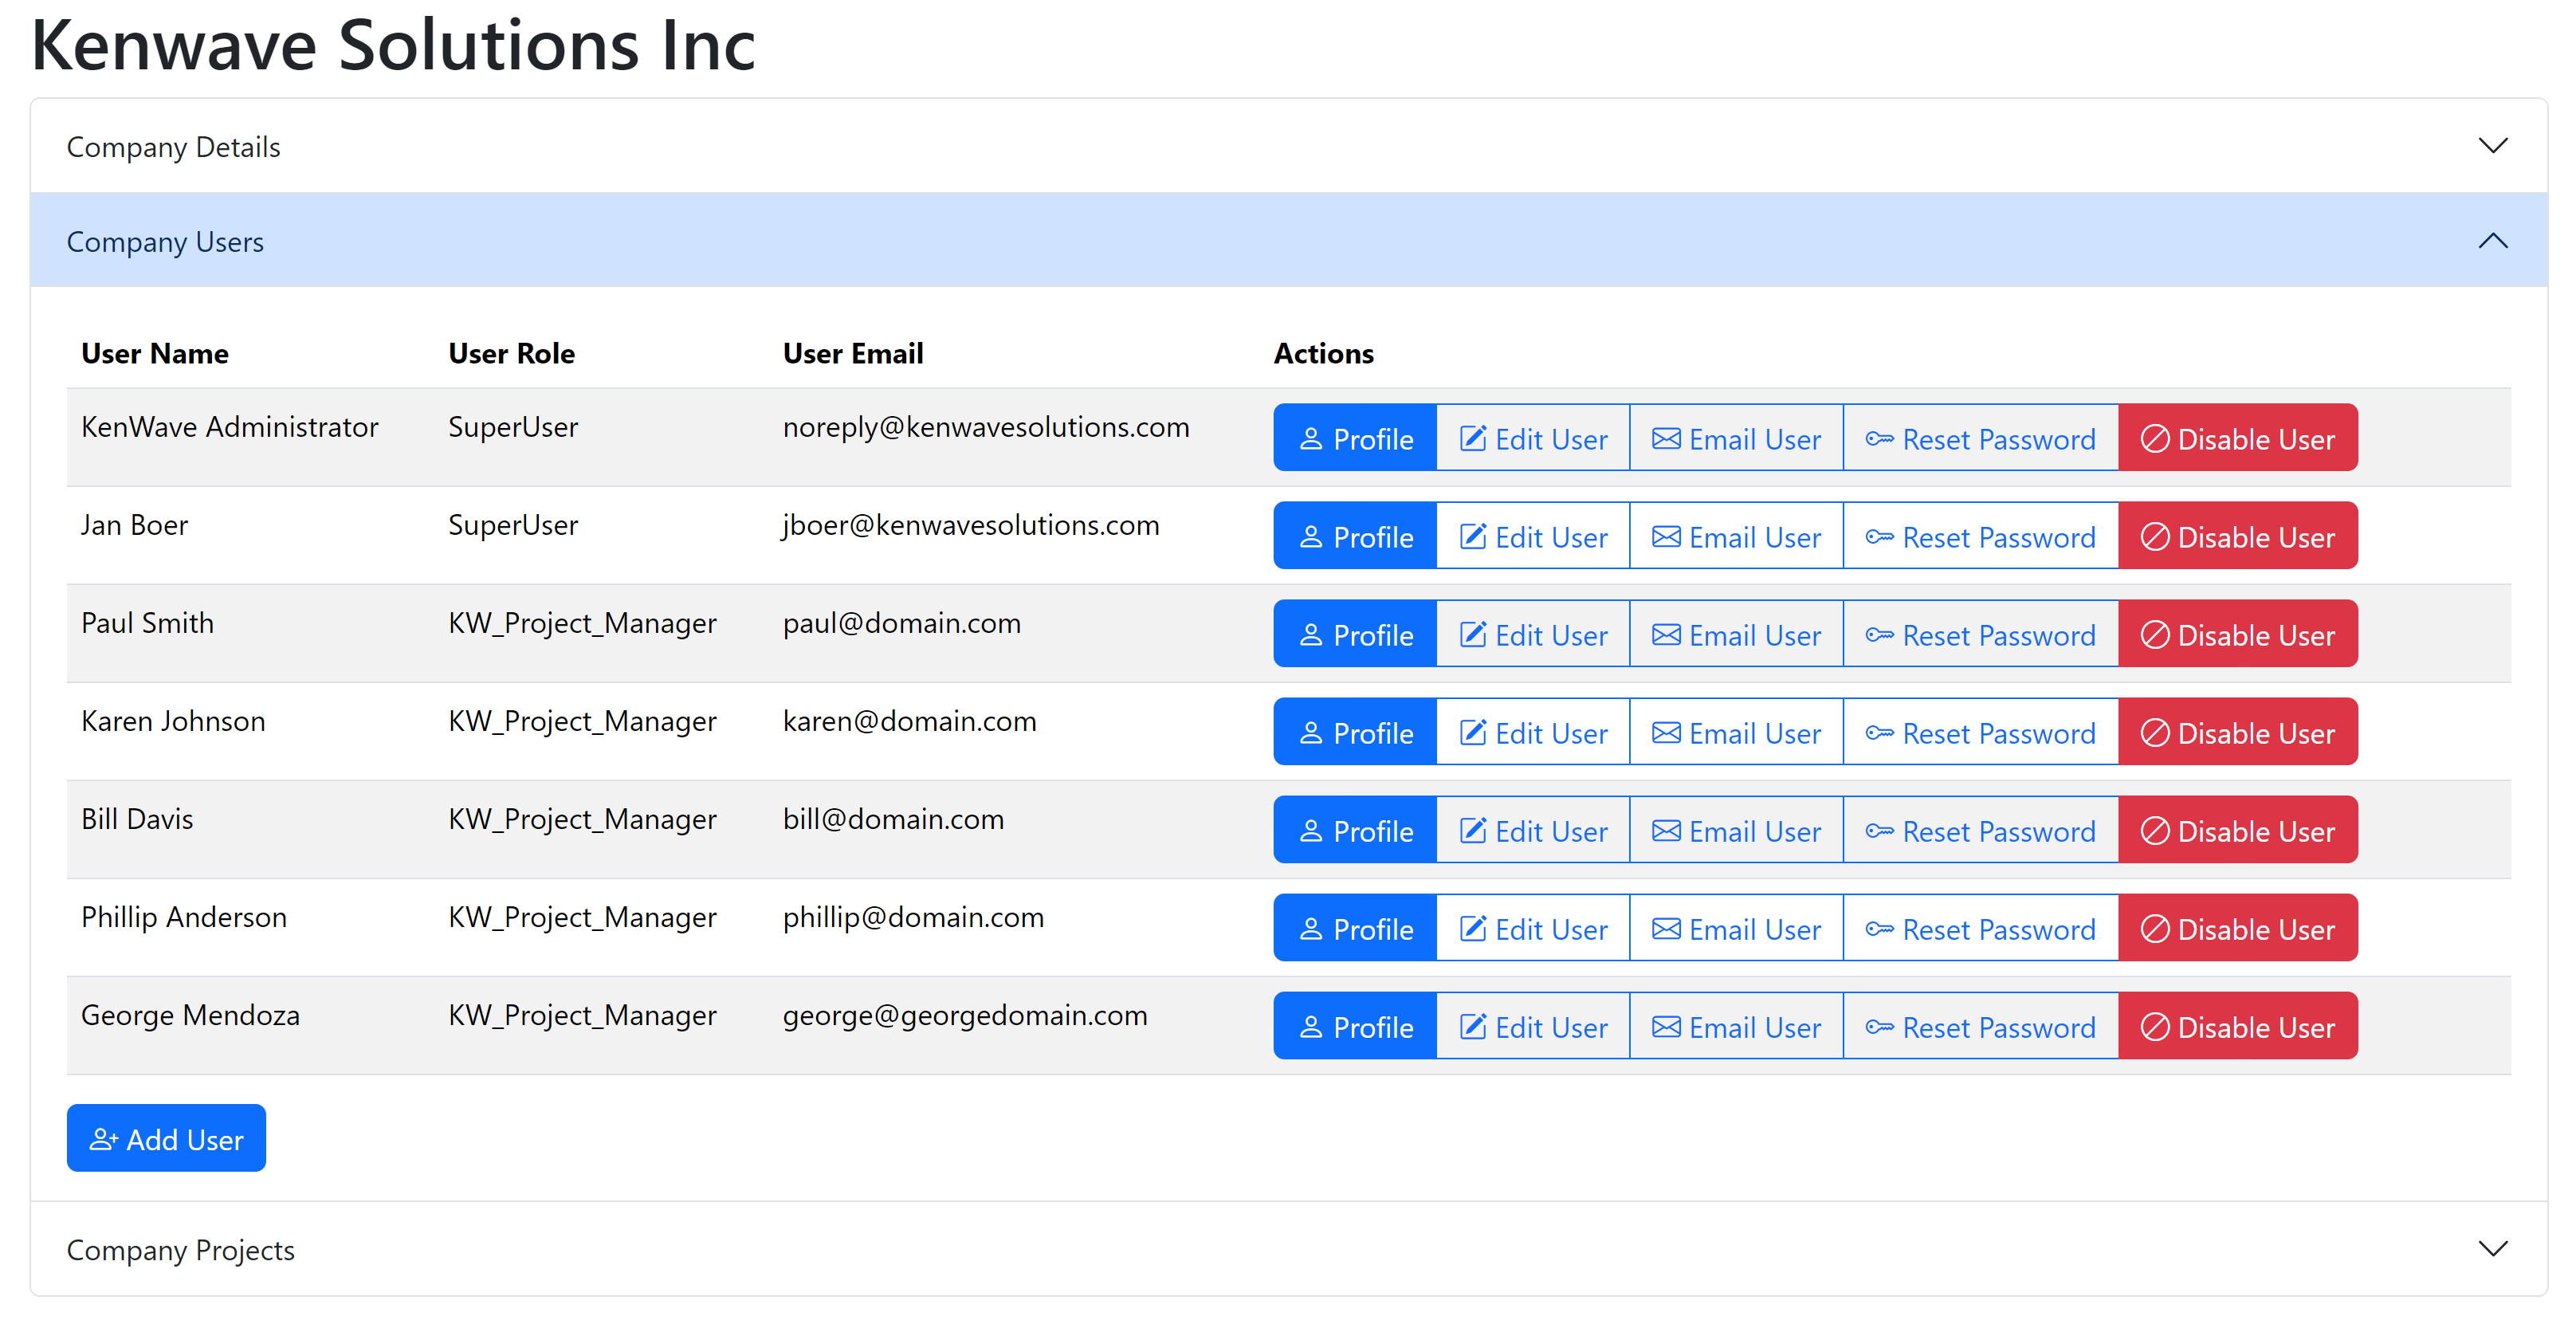Open Karen Johnson's profile
The height and width of the screenshot is (1320, 2576).
point(1355,732)
